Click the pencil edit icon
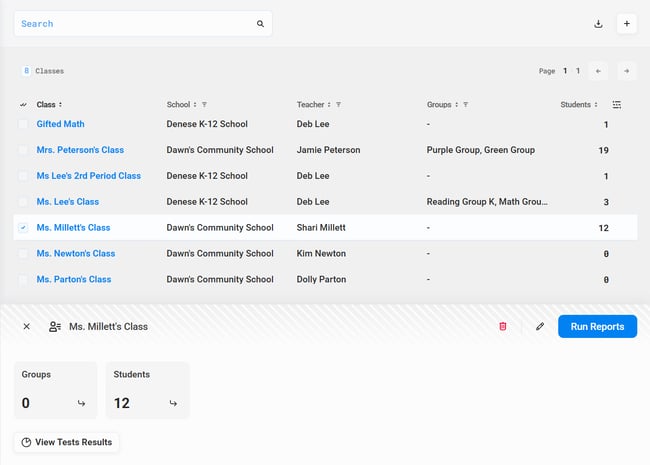 [x=540, y=326]
